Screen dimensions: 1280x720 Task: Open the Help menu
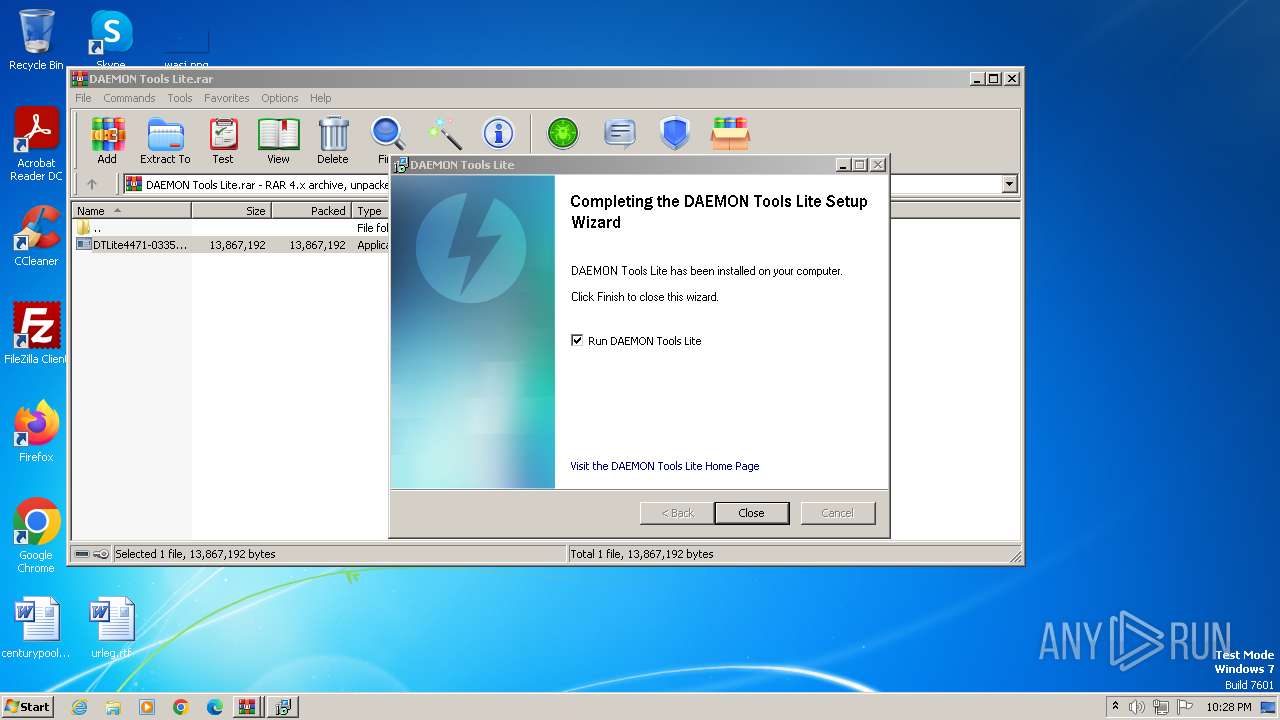pos(320,98)
